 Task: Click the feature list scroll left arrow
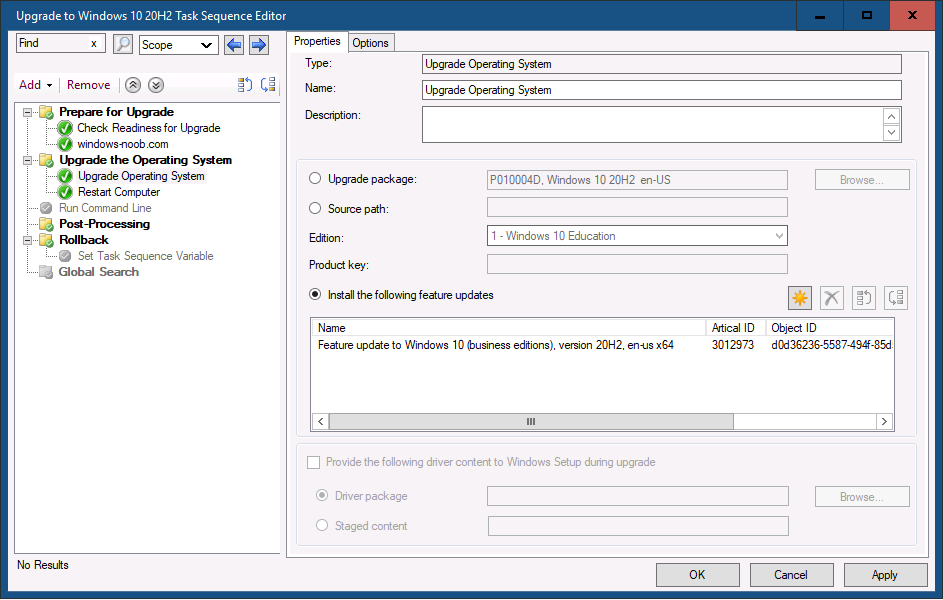tap(321, 421)
